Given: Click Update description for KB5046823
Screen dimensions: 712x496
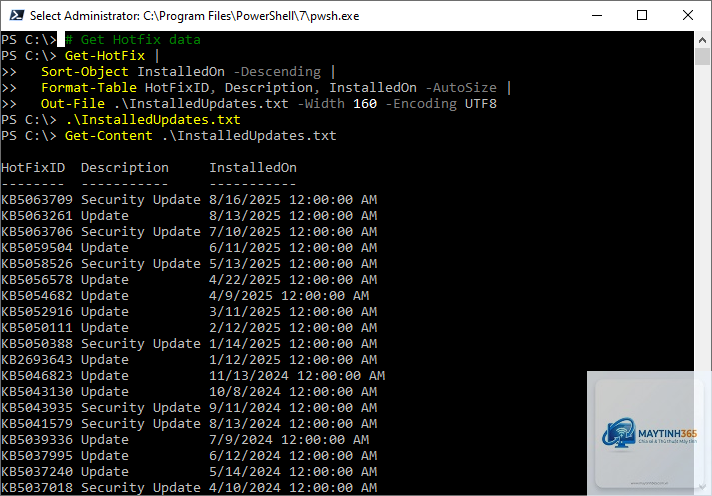Looking at the screenshot, I should pos(105,376).
